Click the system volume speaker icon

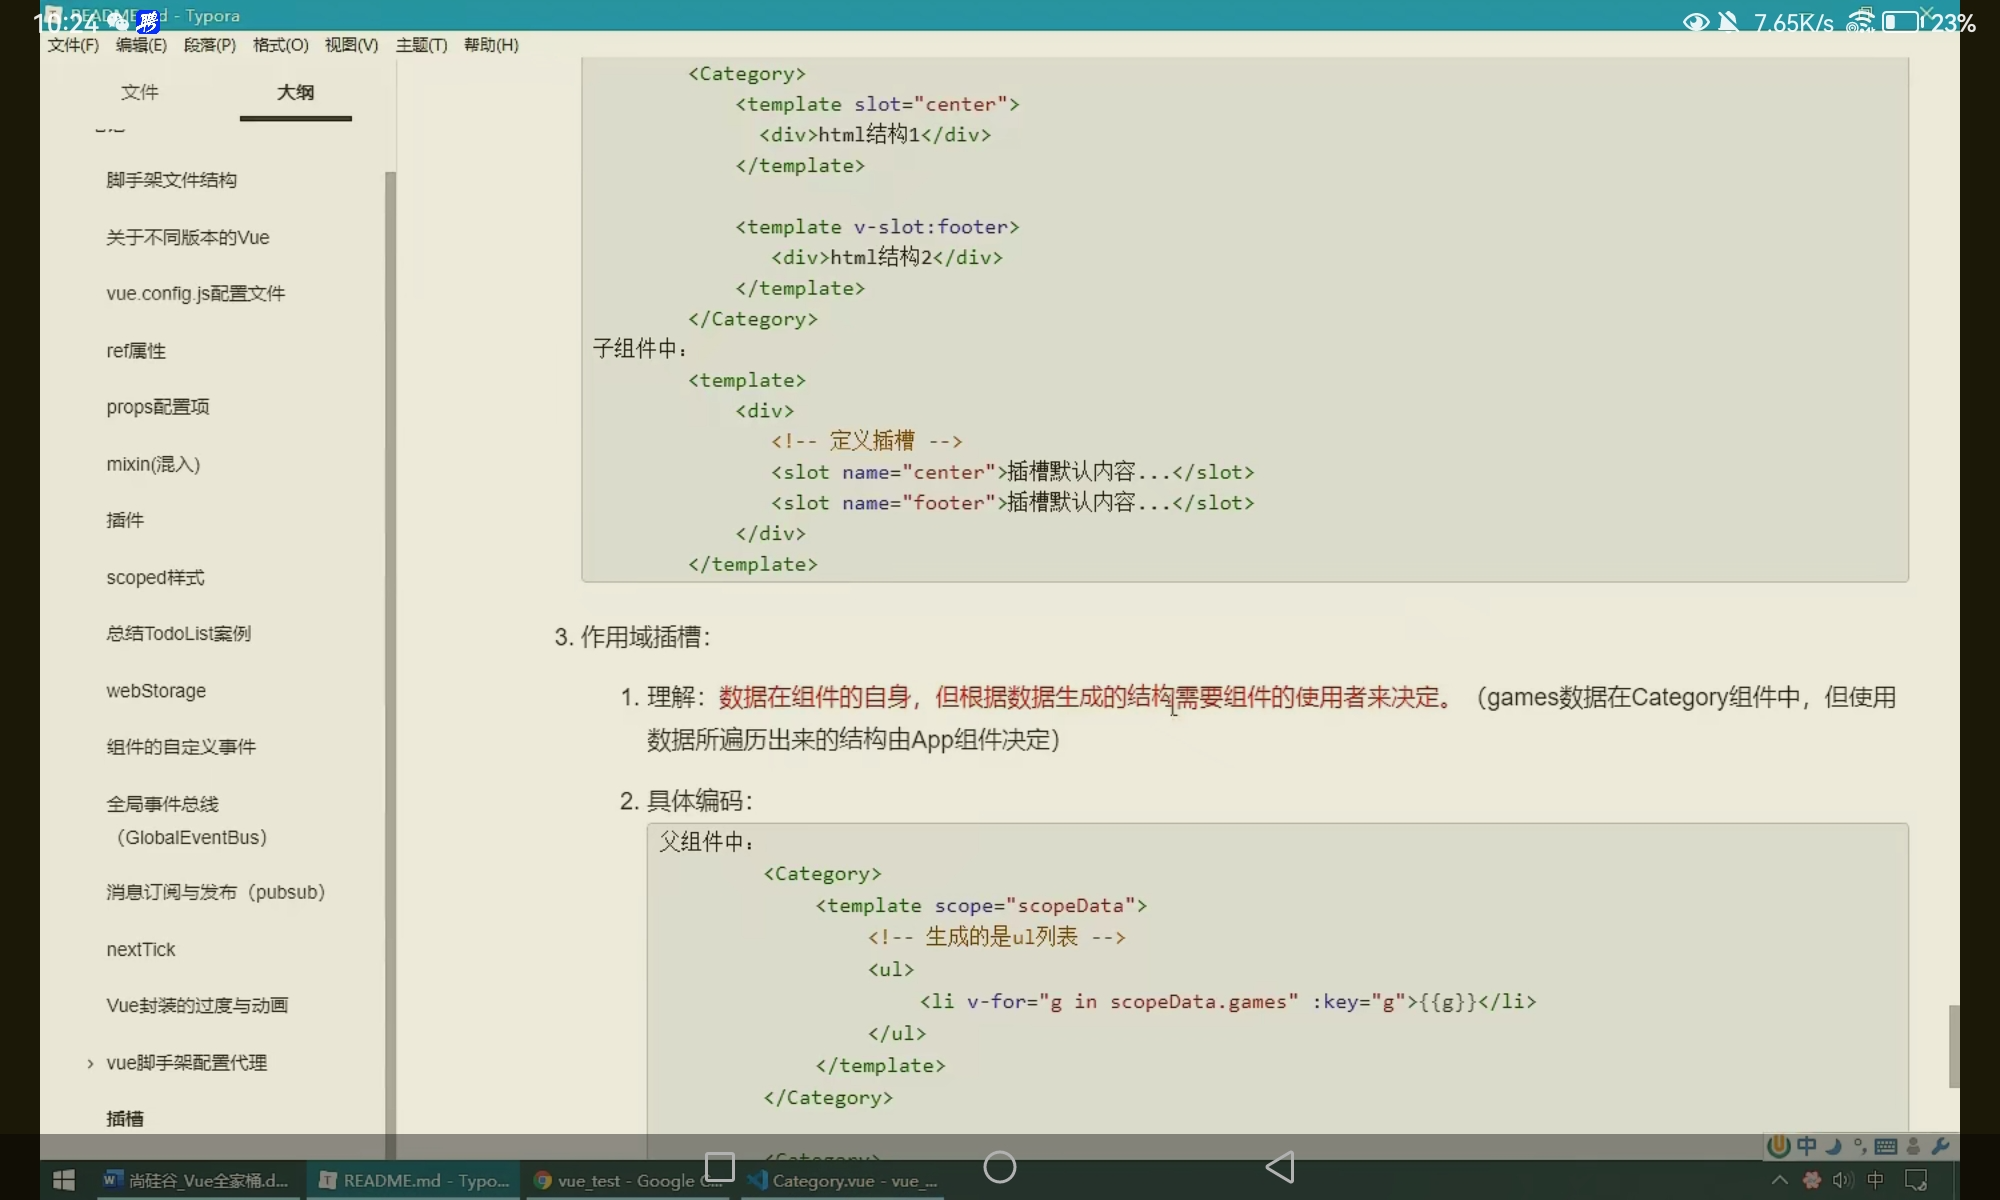[x=1842, y=1180]
